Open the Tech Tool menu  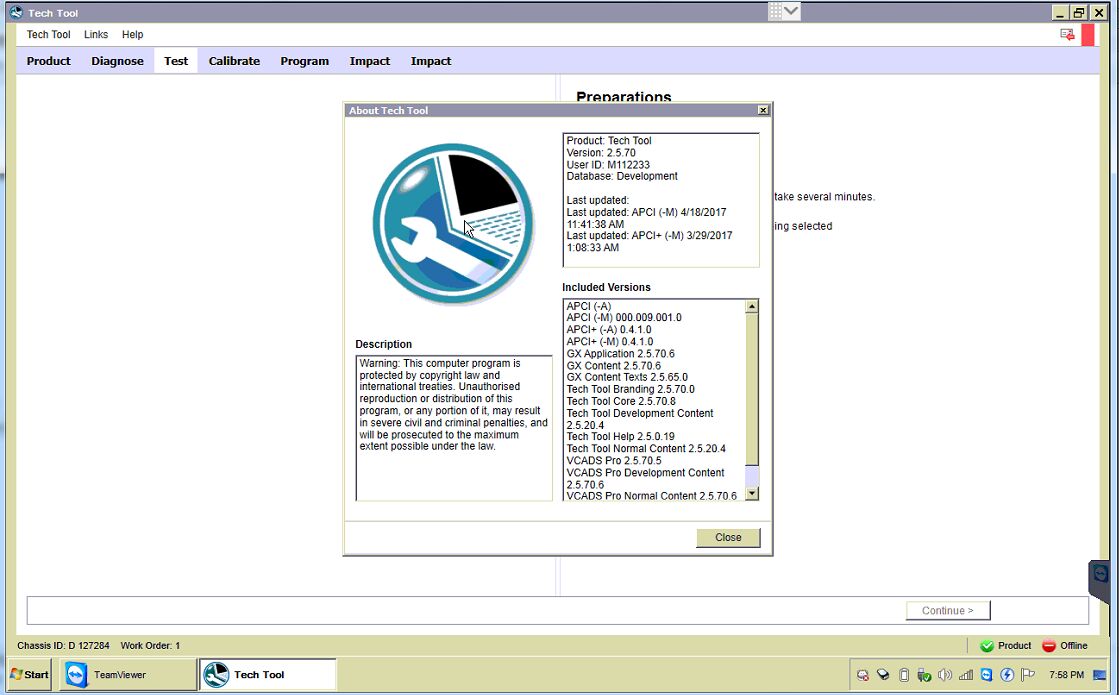(49, 34)
